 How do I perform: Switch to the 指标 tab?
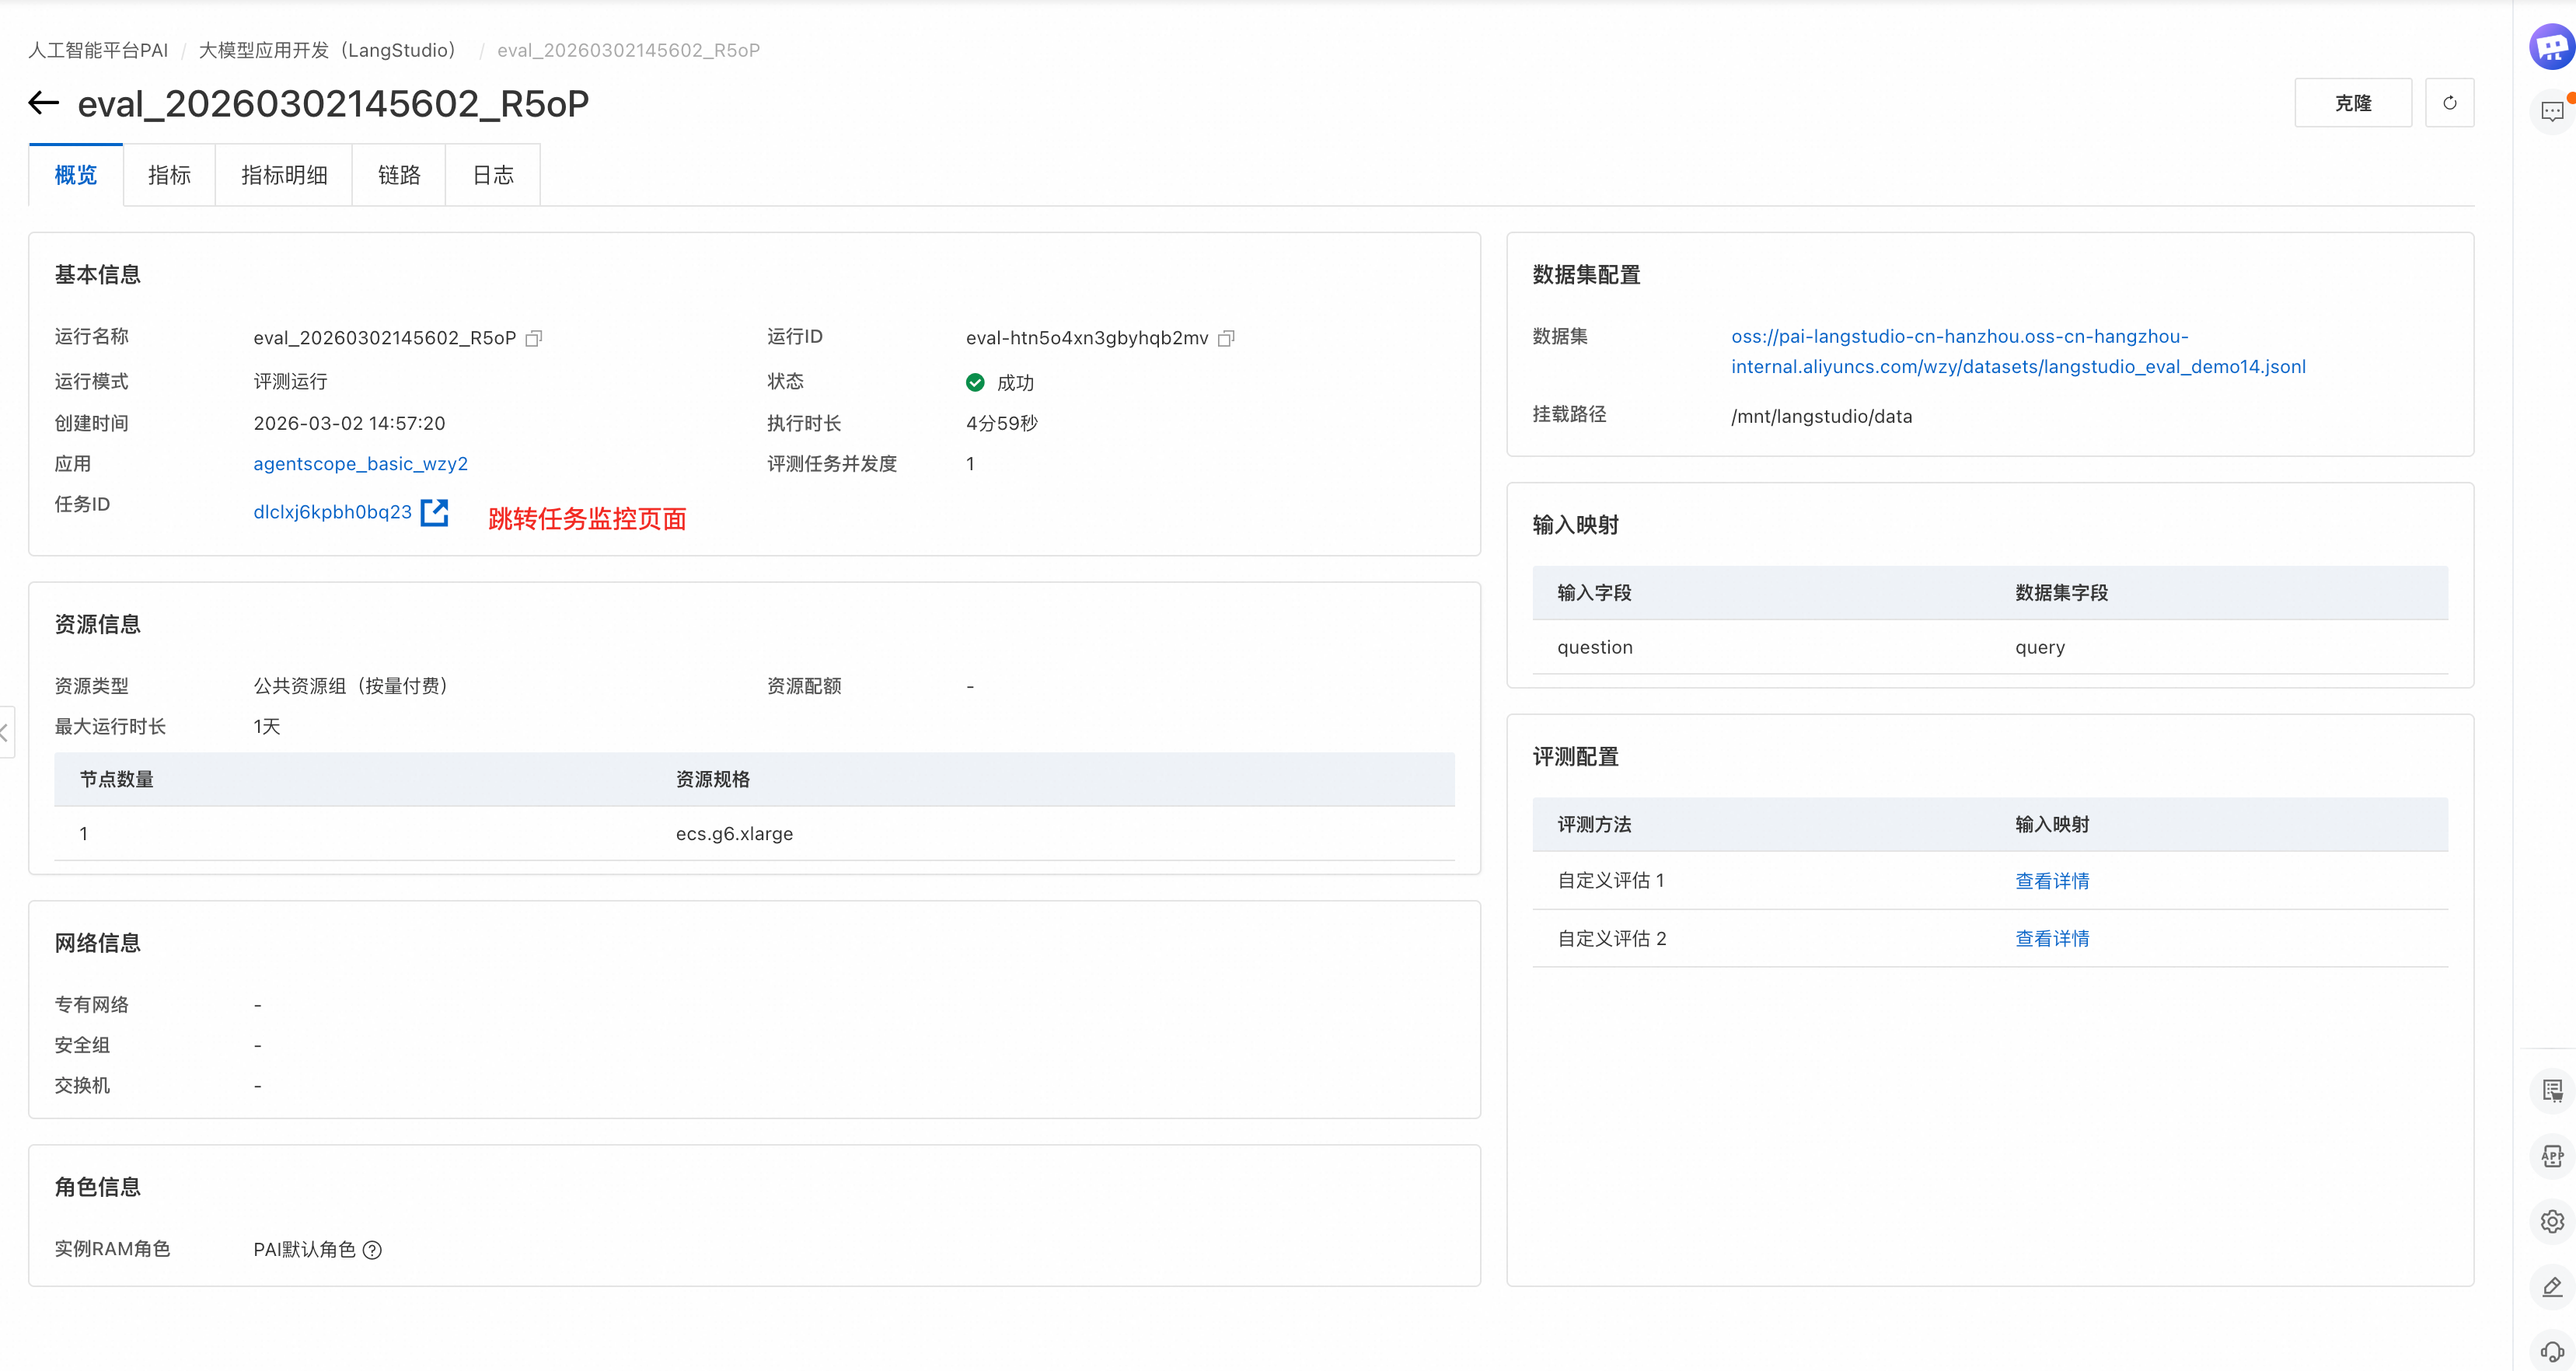coord(169,175)
